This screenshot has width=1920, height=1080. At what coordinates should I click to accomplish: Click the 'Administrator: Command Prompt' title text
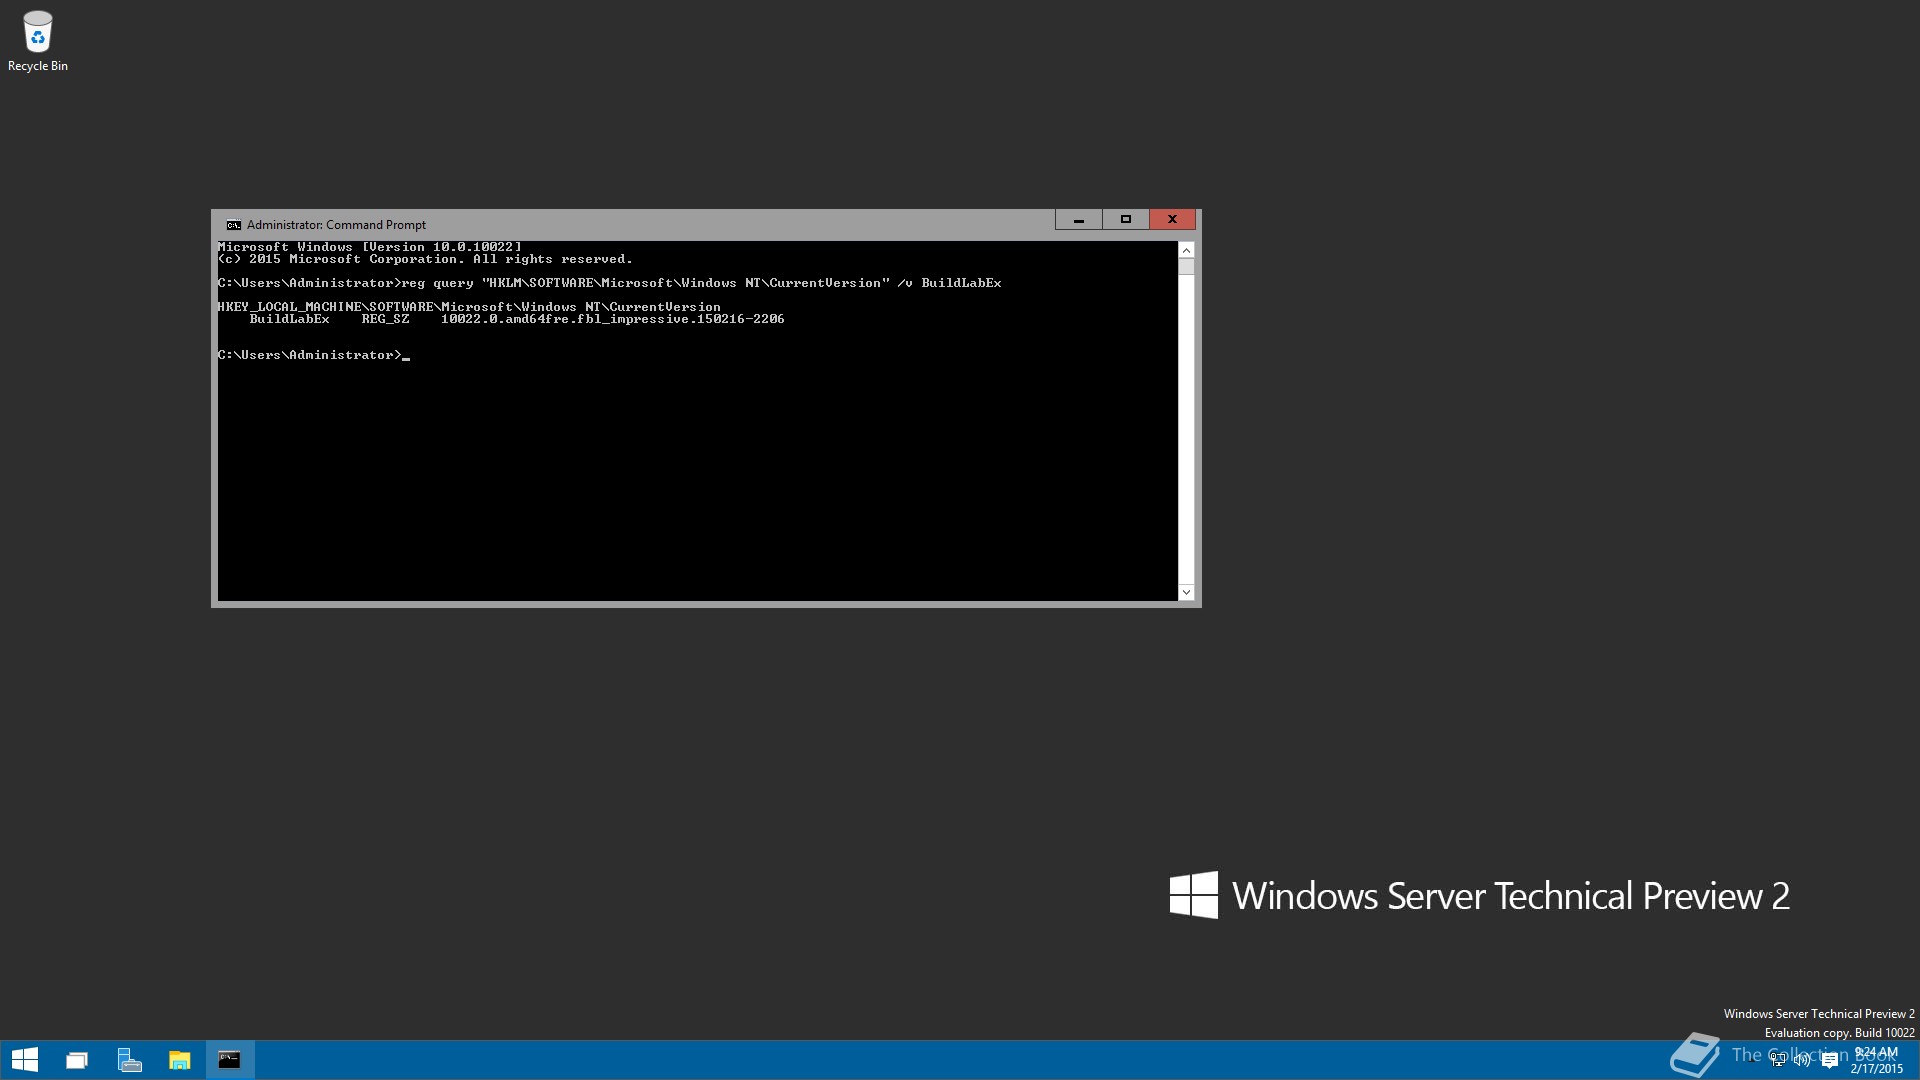click(336, 225)
